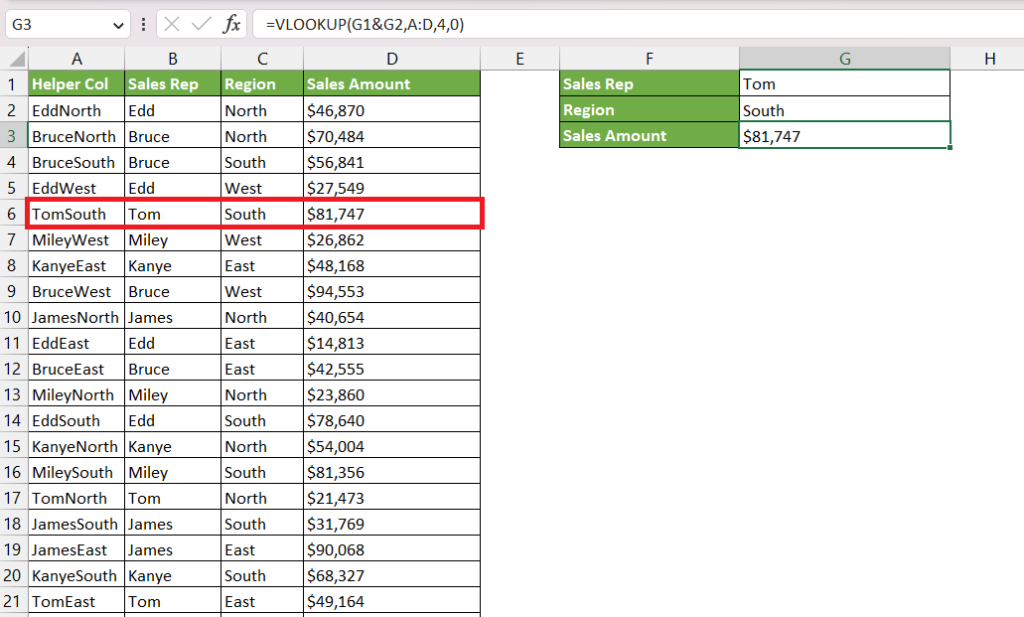Select column A header

[x=76, y=59]
